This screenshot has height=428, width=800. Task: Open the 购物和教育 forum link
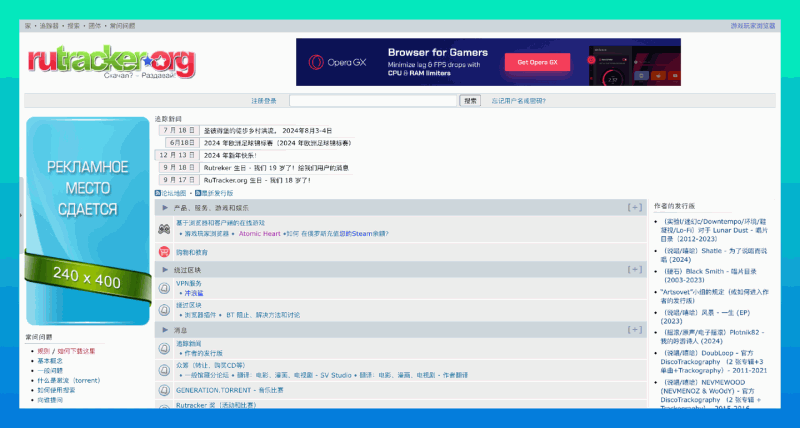click(192, 253)
